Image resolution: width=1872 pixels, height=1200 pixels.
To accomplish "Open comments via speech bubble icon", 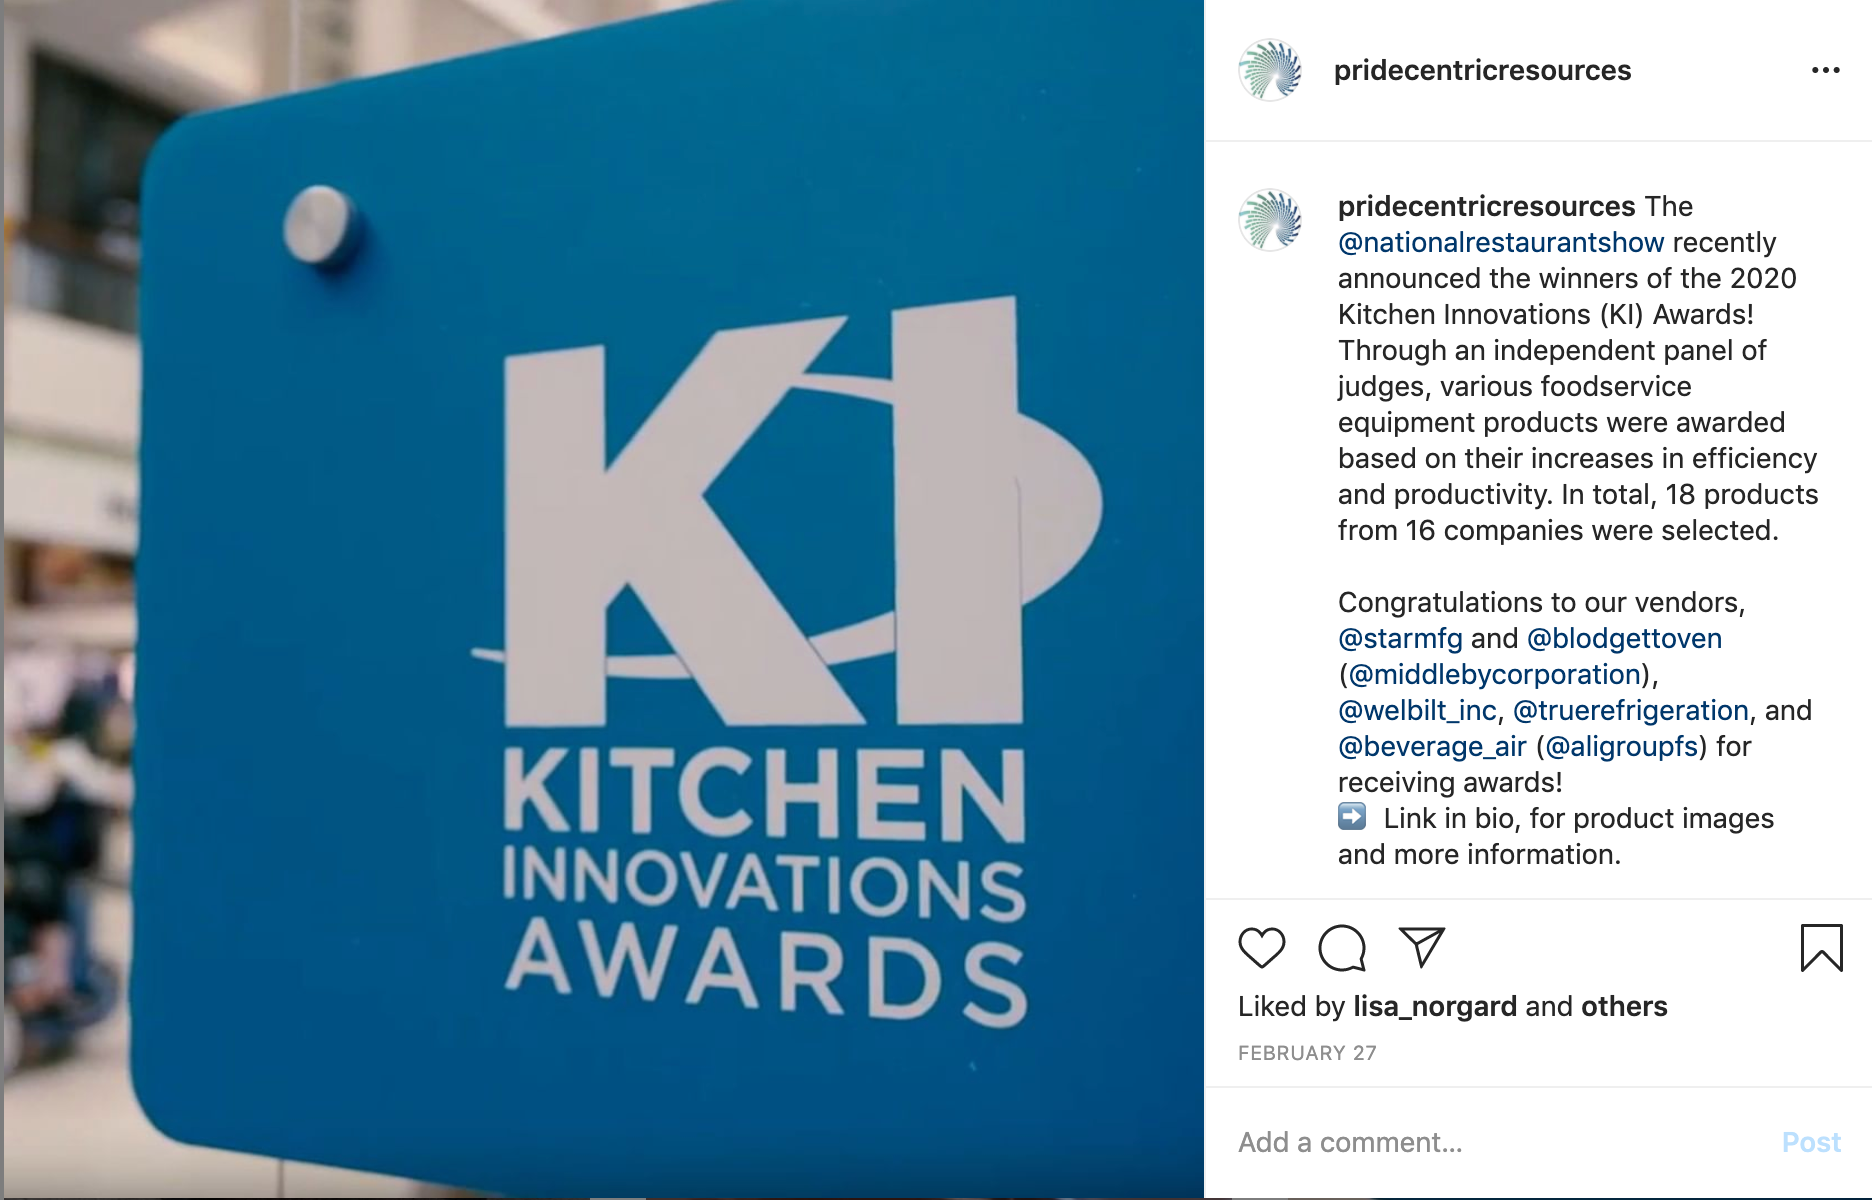I will click(x=1341, y=947).
